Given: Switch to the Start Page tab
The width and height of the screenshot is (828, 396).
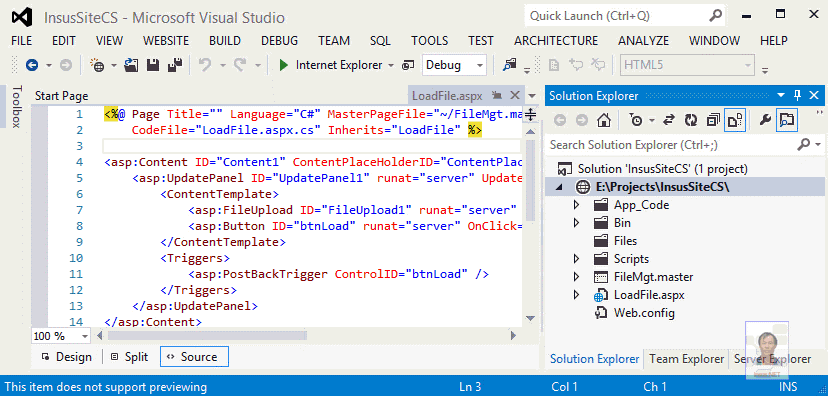Looking at the screenshot, I should (61, 96).
